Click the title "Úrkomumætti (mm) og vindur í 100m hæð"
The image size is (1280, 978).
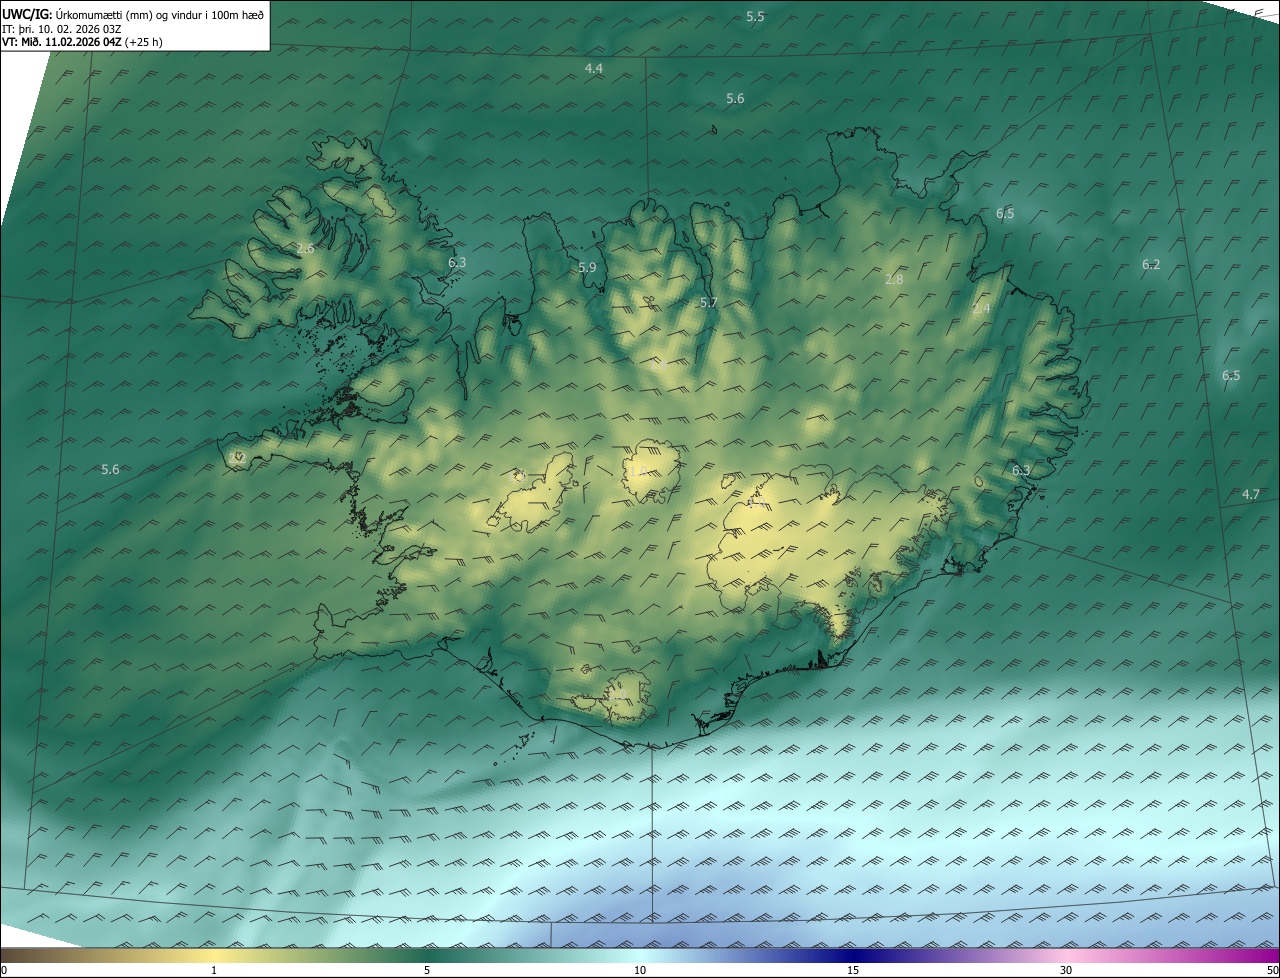point(159,13)
